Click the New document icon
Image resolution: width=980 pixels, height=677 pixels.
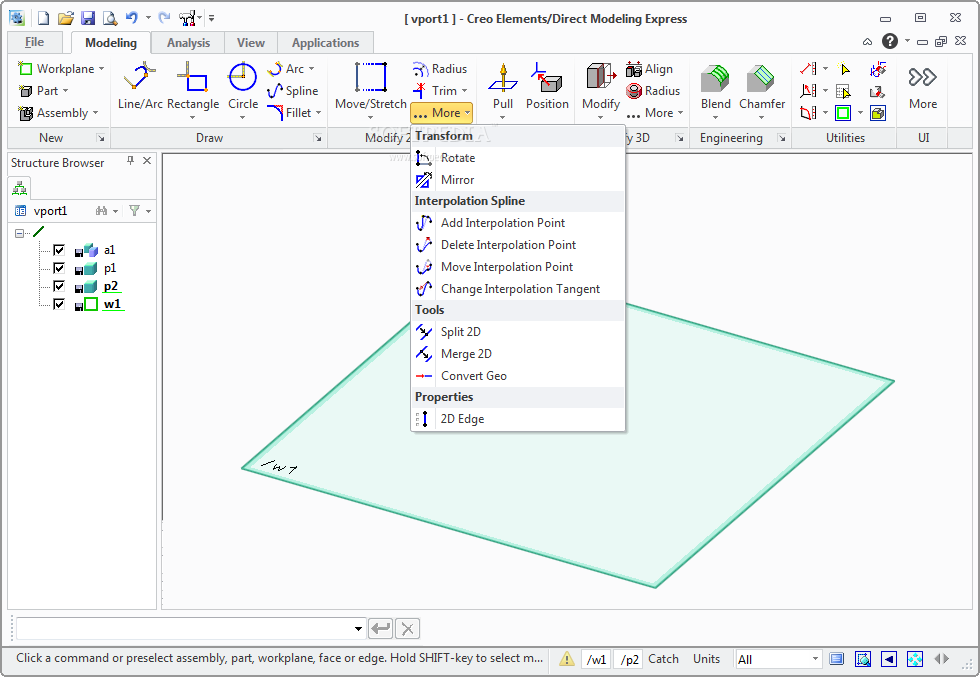pos(43,18)
